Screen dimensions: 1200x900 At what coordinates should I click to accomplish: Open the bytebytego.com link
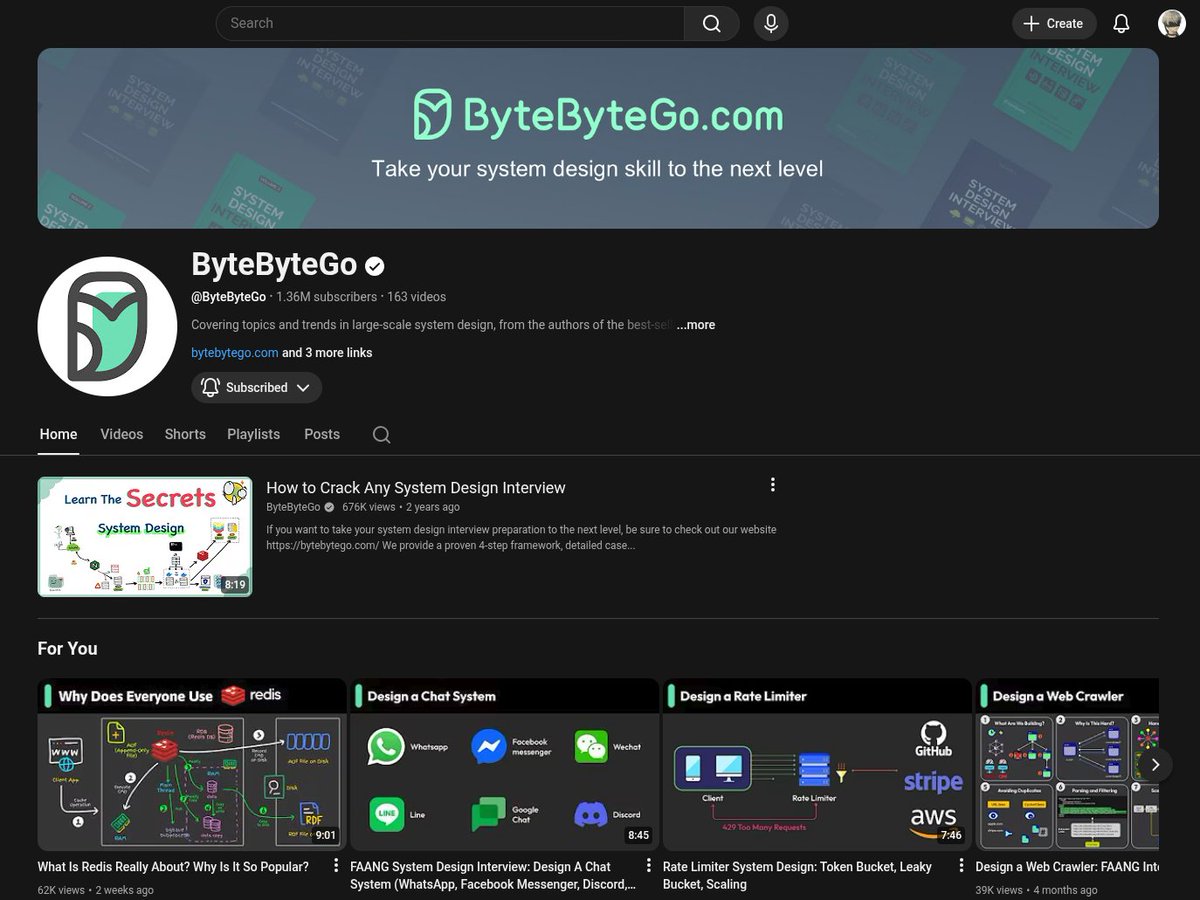pos(235,353)
